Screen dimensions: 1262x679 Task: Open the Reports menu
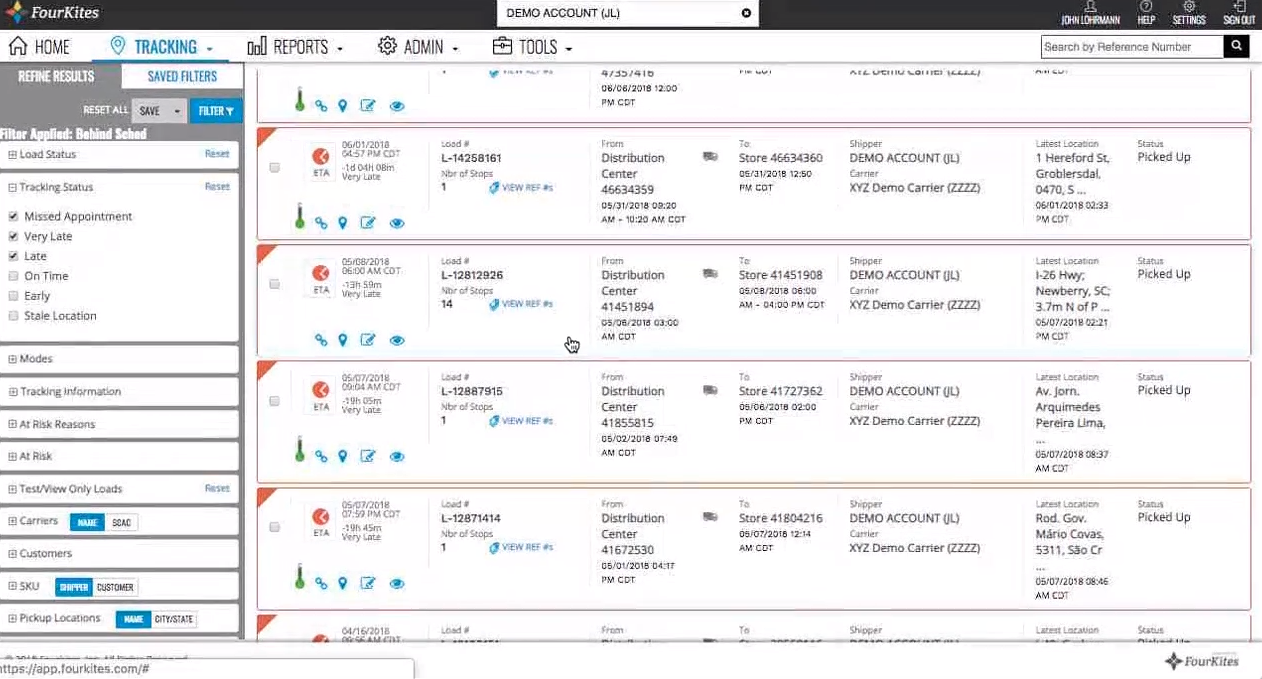[295, 47]
